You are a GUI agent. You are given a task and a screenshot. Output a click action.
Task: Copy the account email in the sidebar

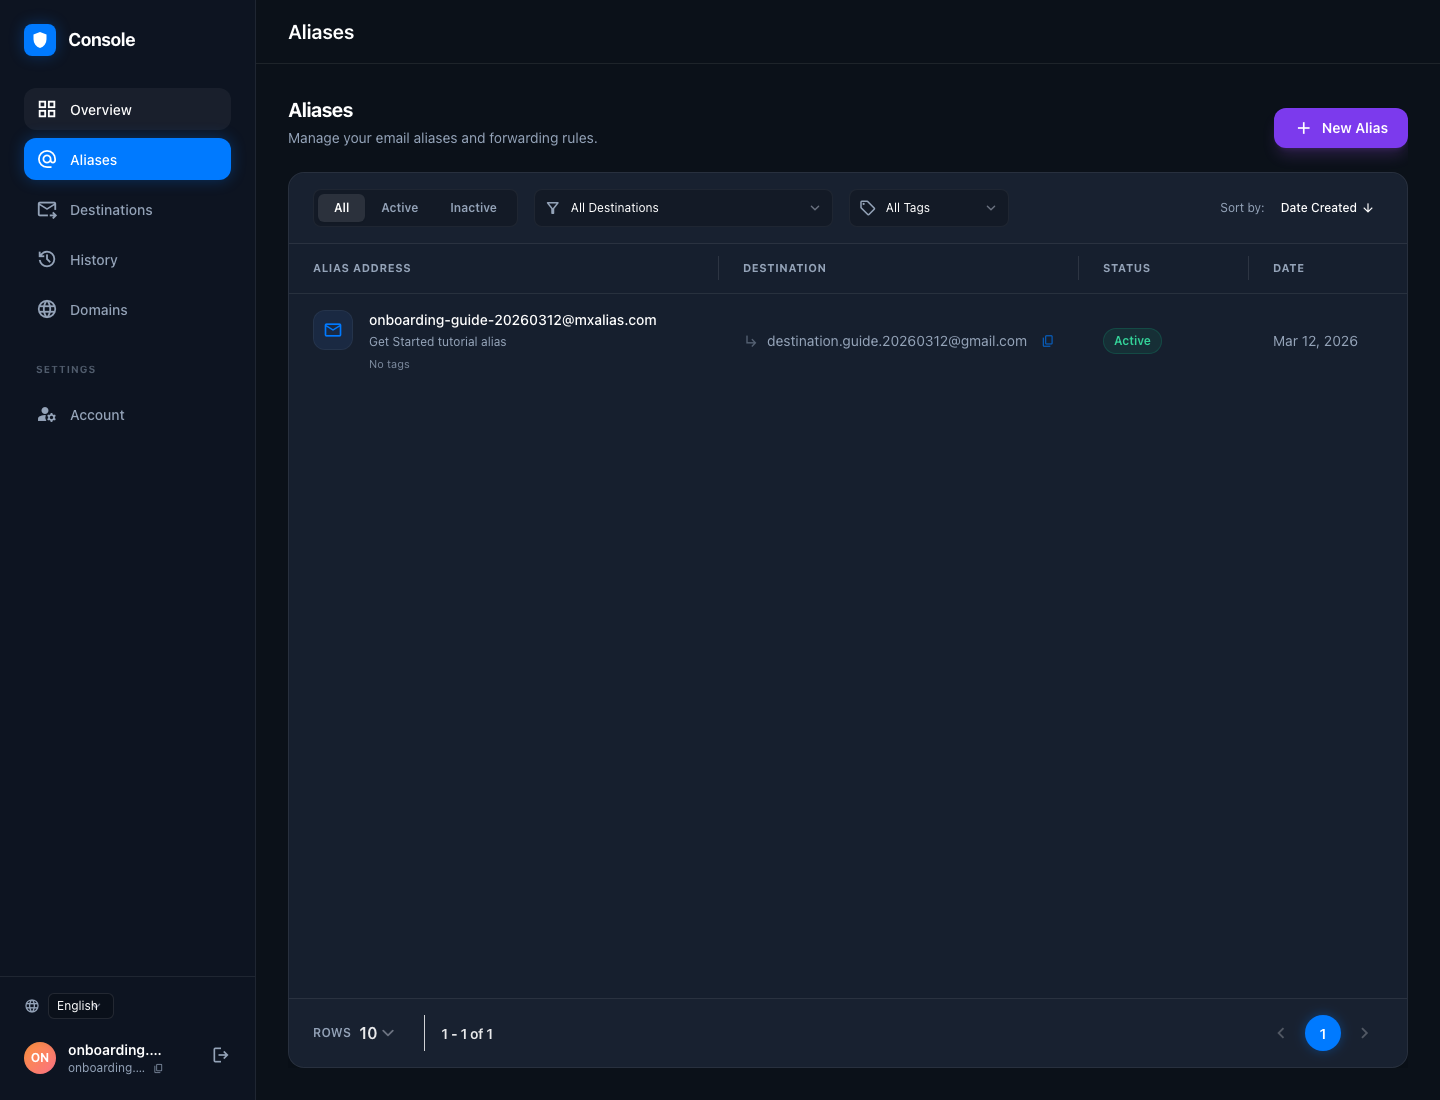pyautogui.click(x=158, y=1068)
